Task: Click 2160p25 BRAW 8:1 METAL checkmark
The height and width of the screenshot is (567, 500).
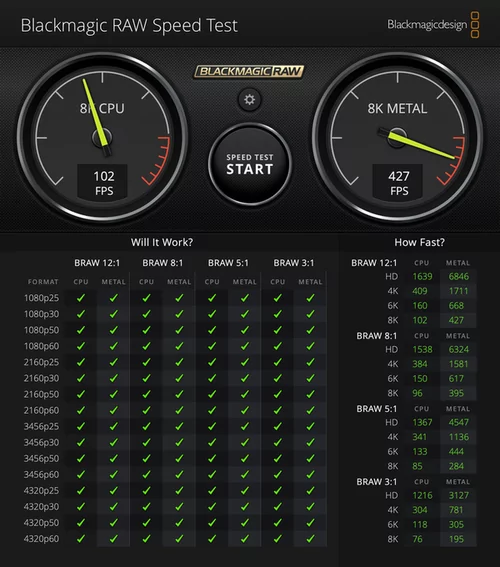Action: [x=179, y=362]
